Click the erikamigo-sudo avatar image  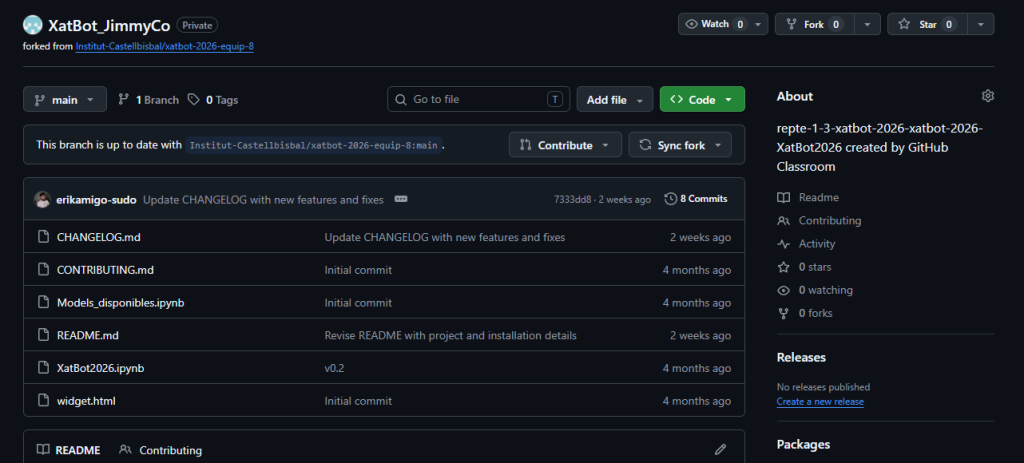point(42,200)
